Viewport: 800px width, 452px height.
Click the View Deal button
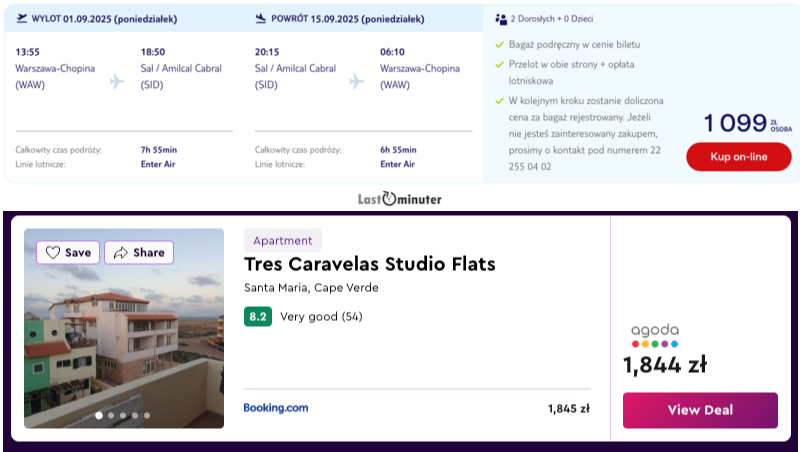click(x=700, y=410)
